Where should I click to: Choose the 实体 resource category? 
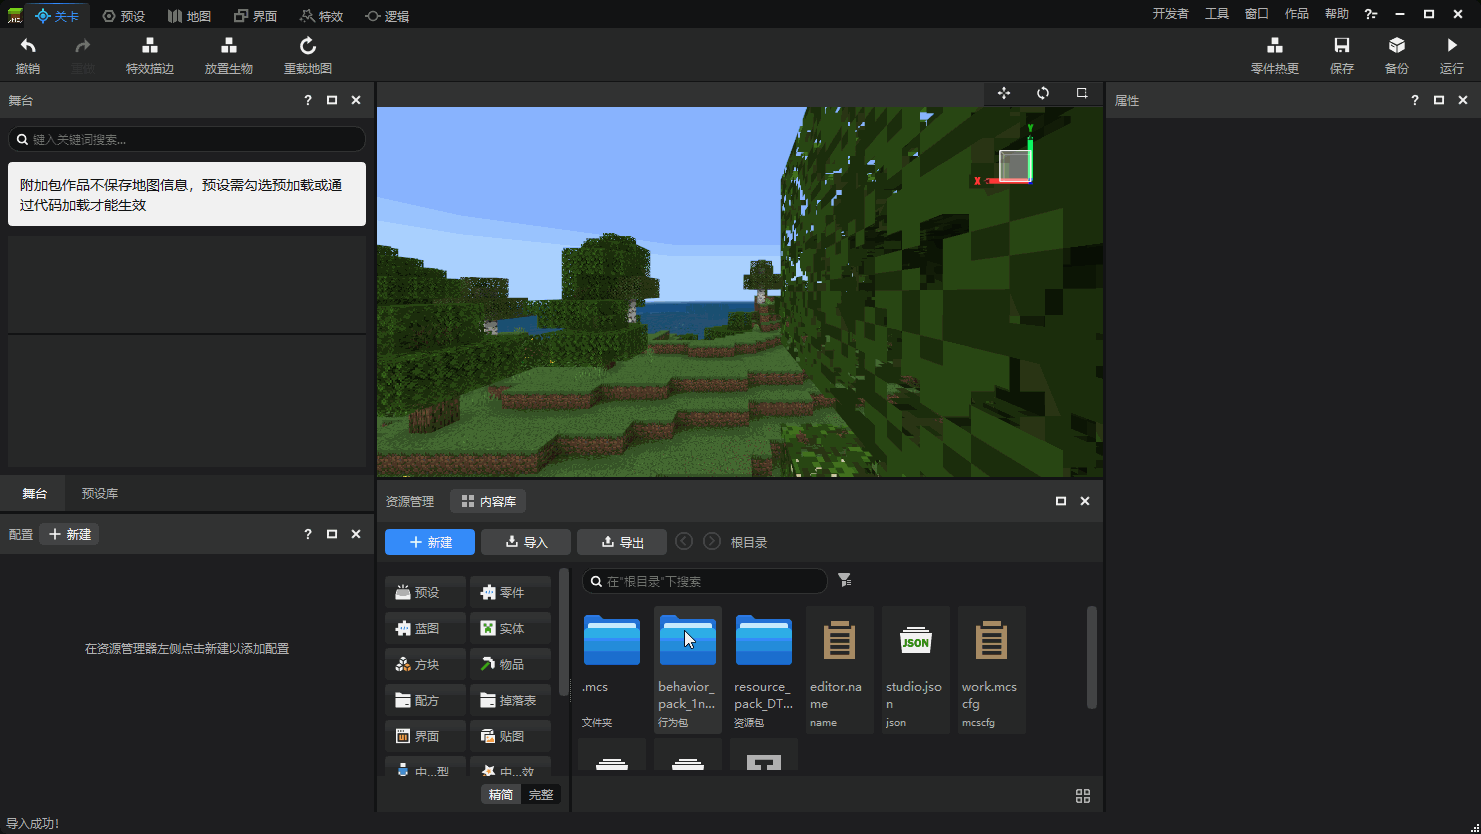click(x=511, y=628)
